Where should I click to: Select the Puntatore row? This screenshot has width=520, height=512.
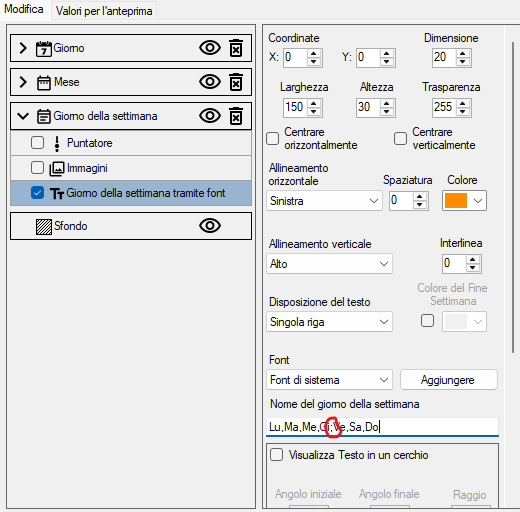point(131,143)
